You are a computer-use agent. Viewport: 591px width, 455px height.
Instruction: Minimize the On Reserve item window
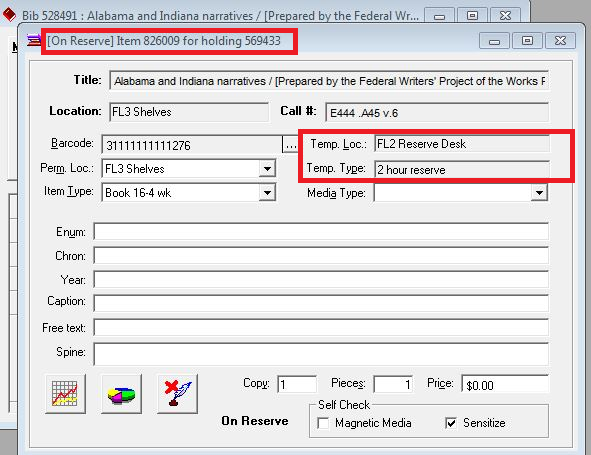[x=494, y=40]
